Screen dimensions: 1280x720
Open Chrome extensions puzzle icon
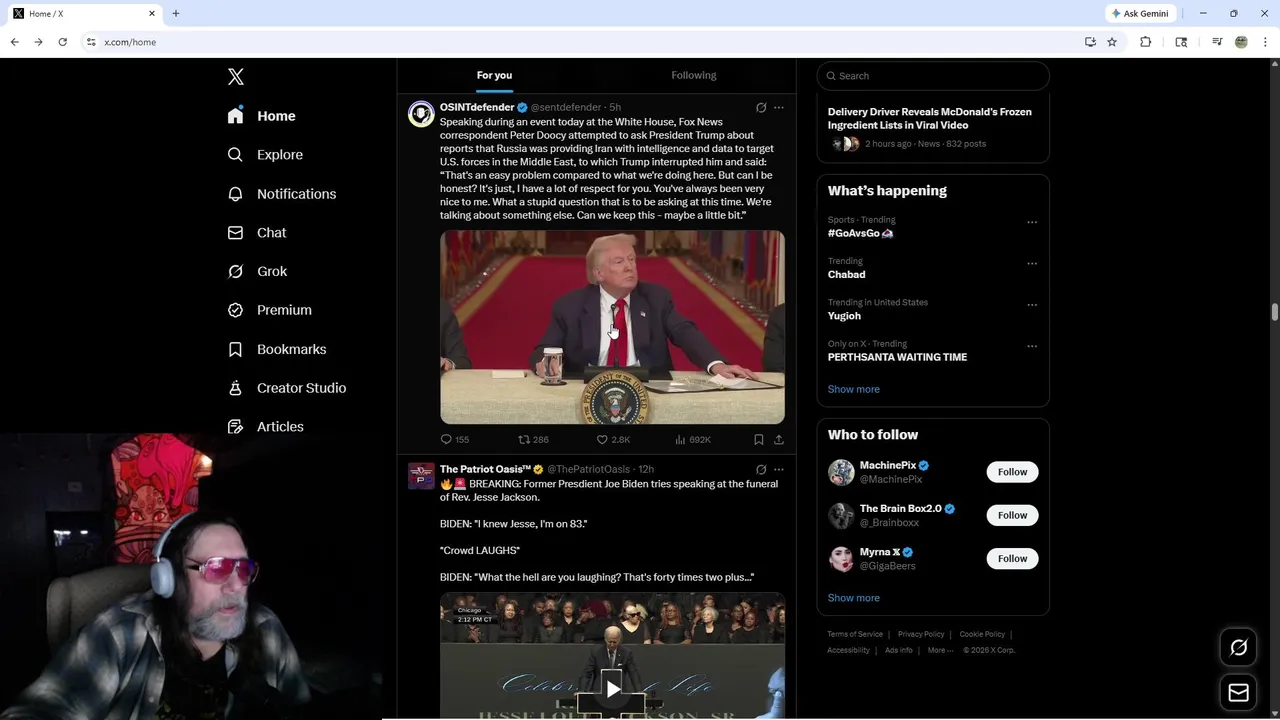point(1146,42)
